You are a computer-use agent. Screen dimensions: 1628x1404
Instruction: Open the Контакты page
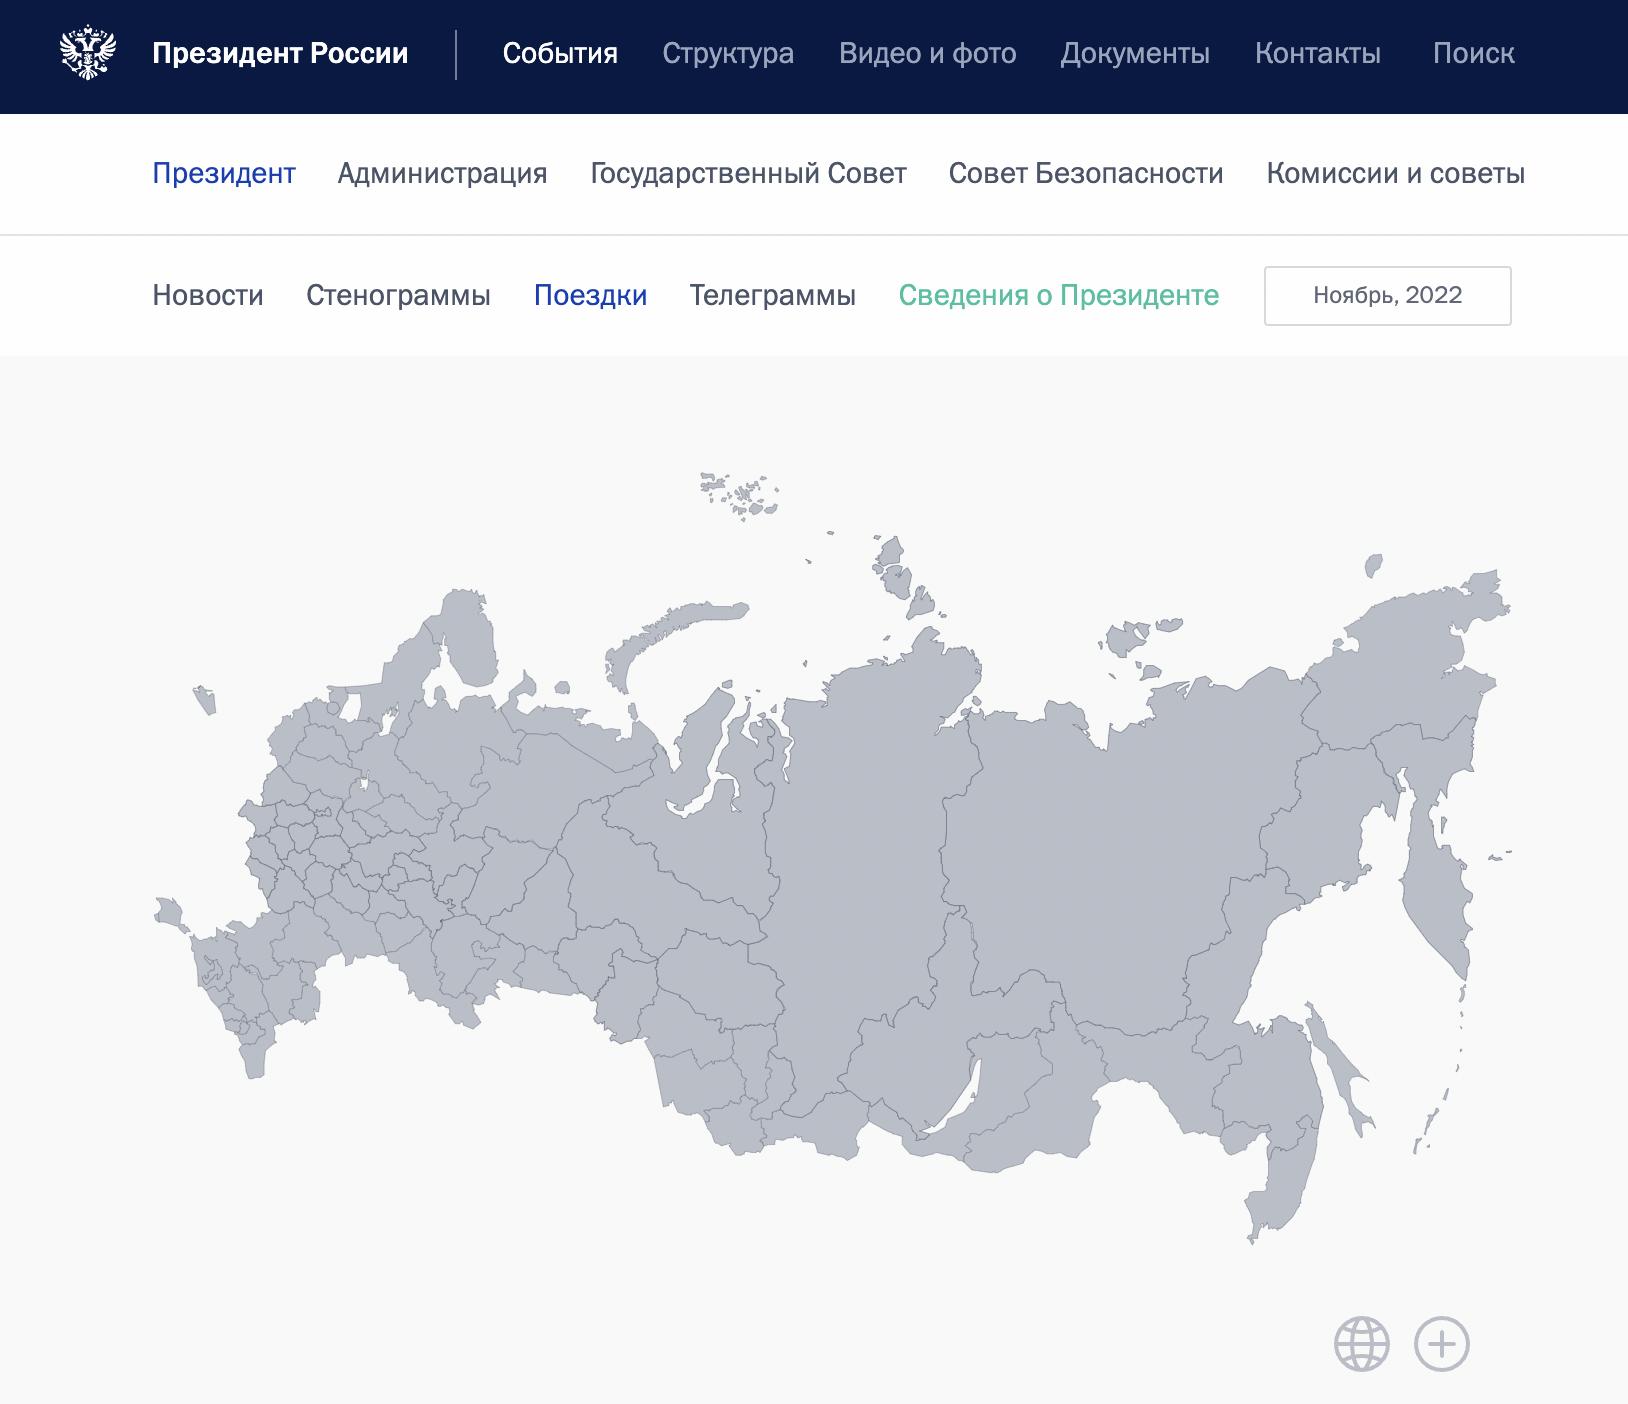(1318, 54)
